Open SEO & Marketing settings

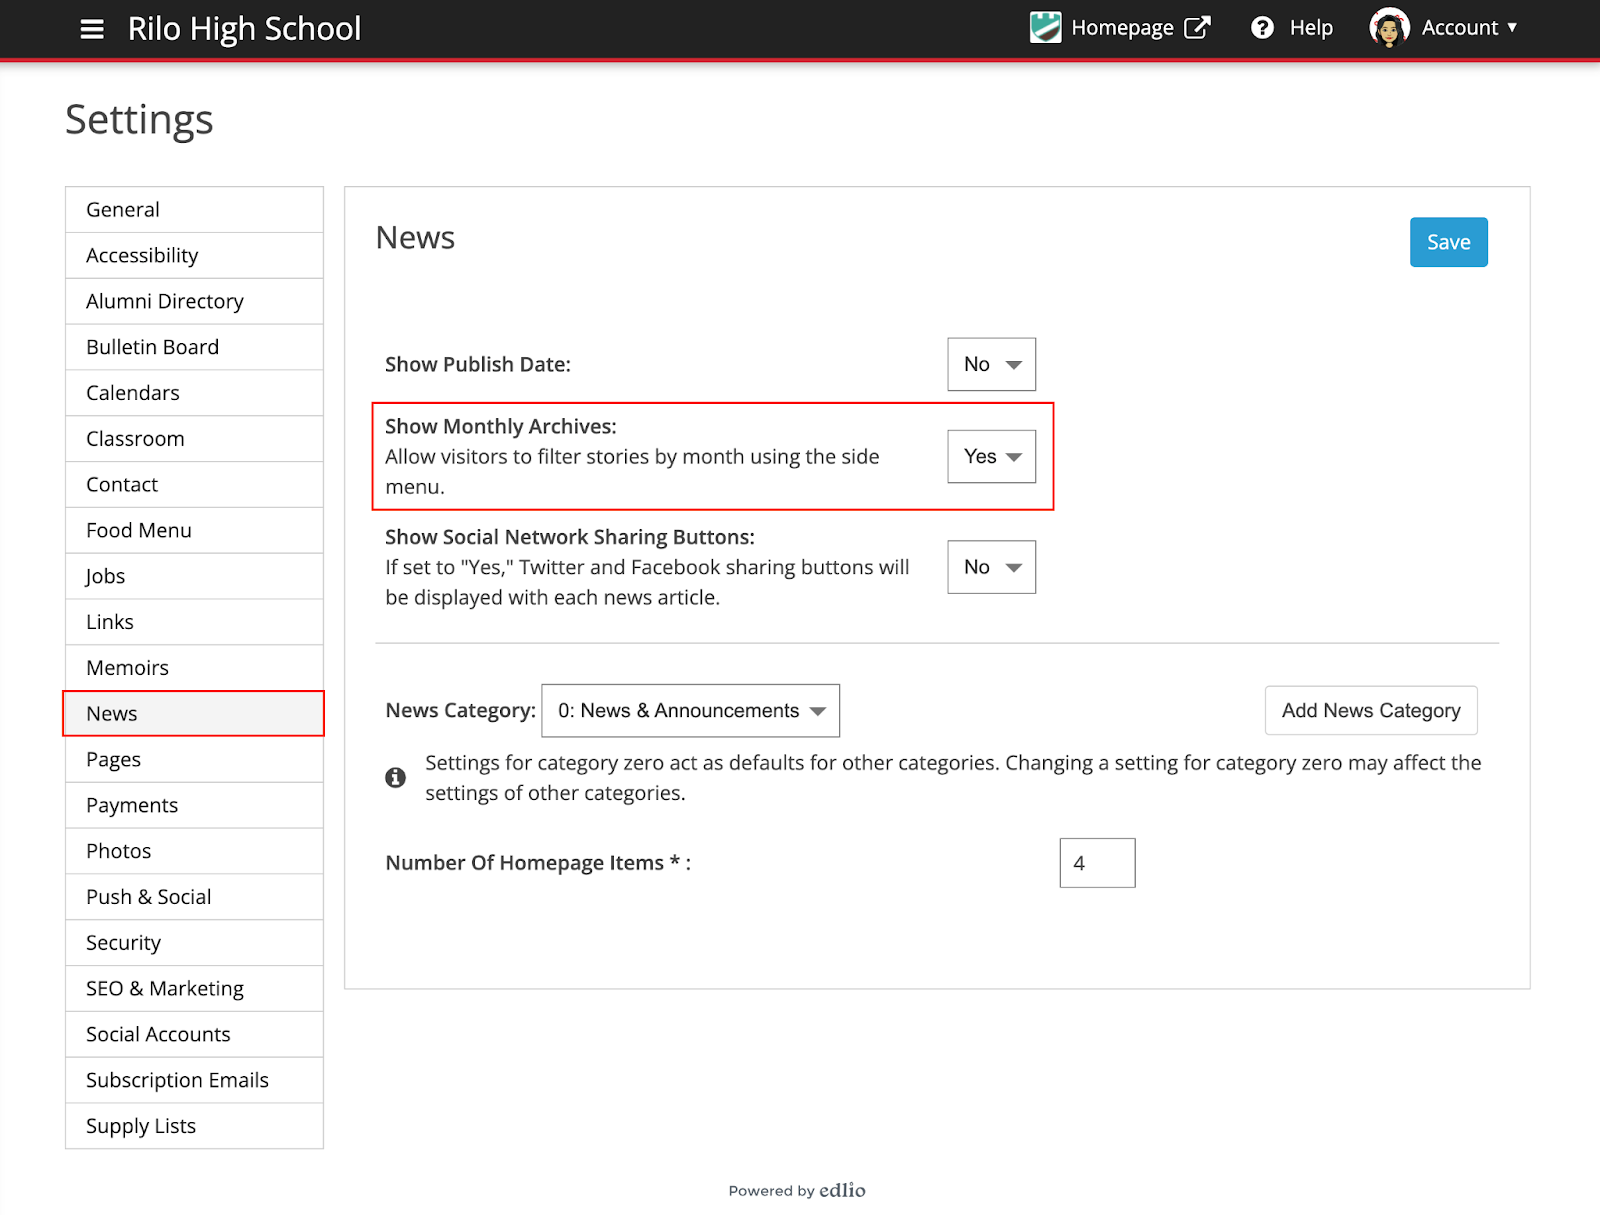point(194,989)
